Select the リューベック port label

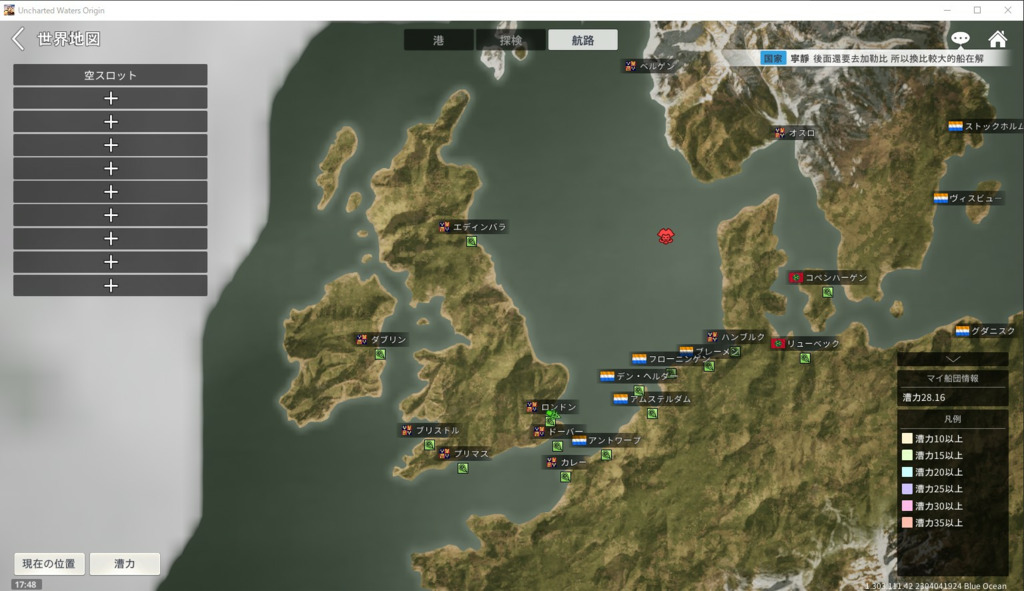click(x=813, y=343)
